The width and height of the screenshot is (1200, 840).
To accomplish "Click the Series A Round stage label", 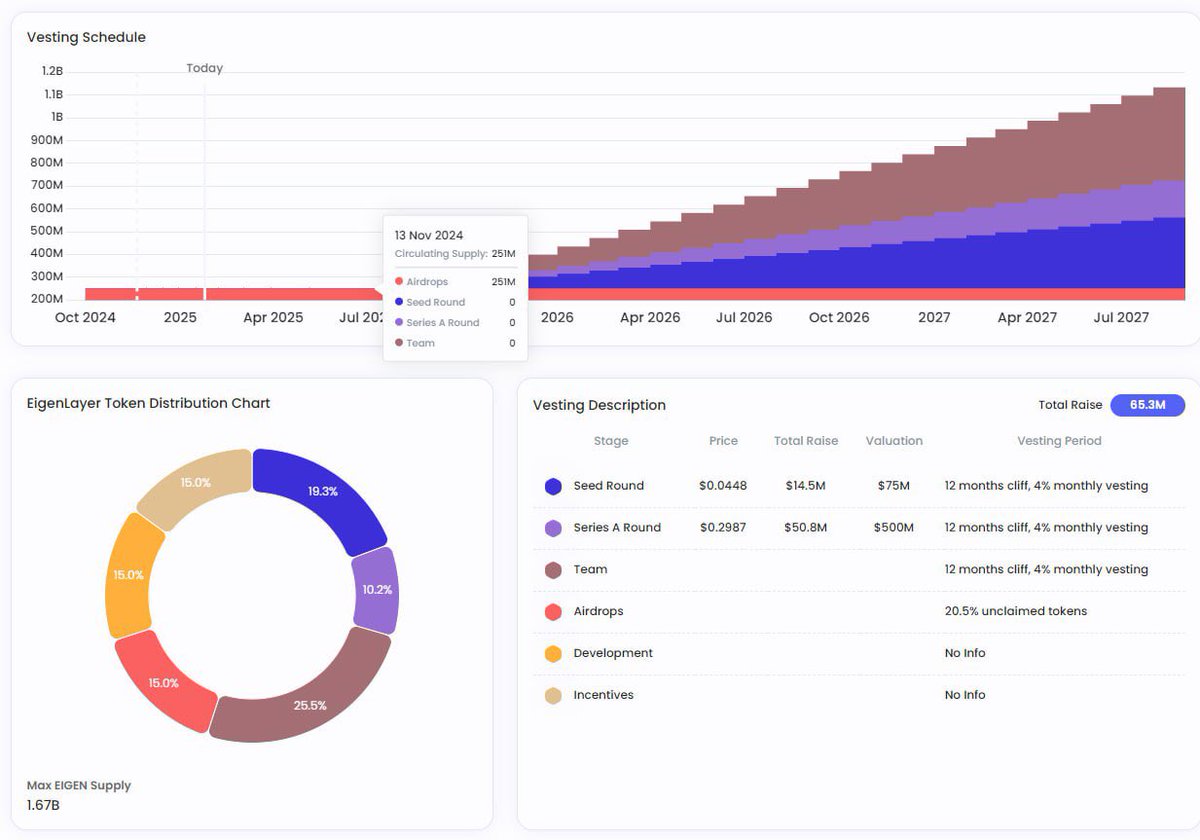I will coord(617,528).
